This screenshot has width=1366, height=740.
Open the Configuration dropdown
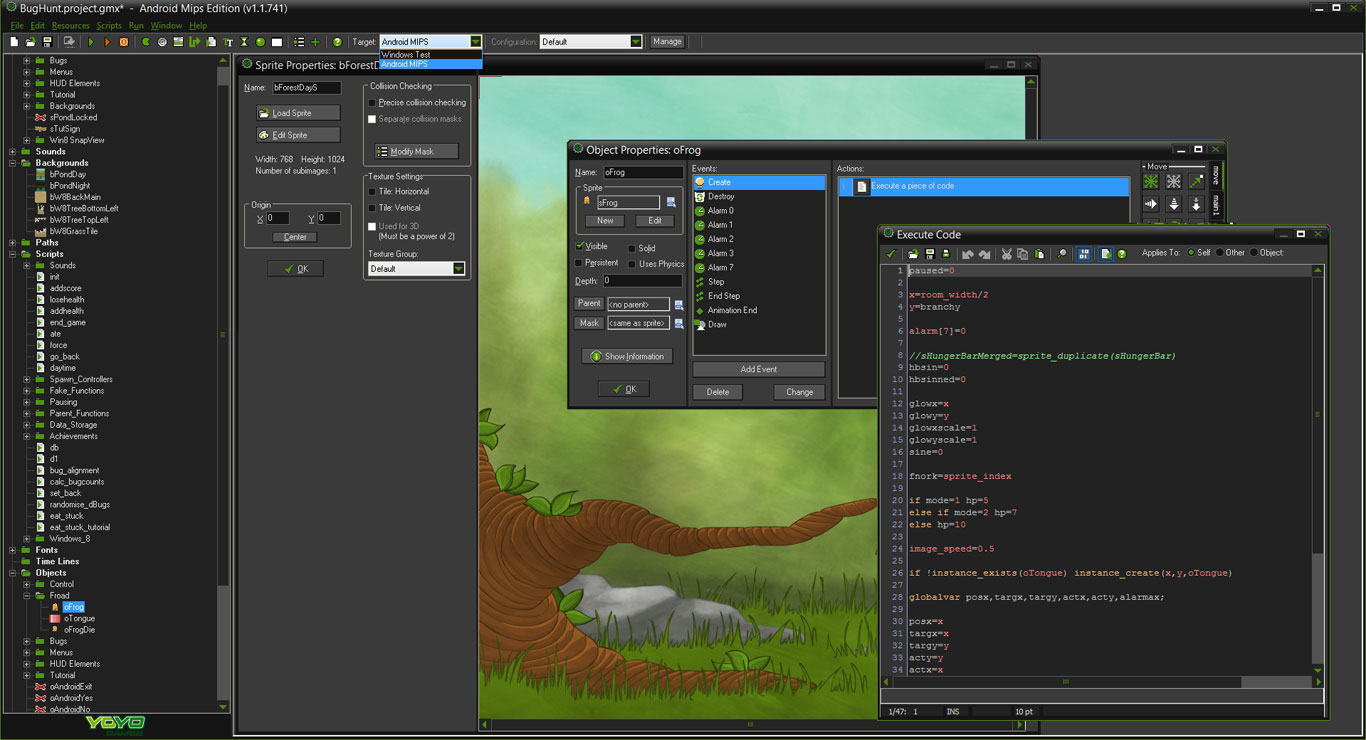[x=636, y=42]
